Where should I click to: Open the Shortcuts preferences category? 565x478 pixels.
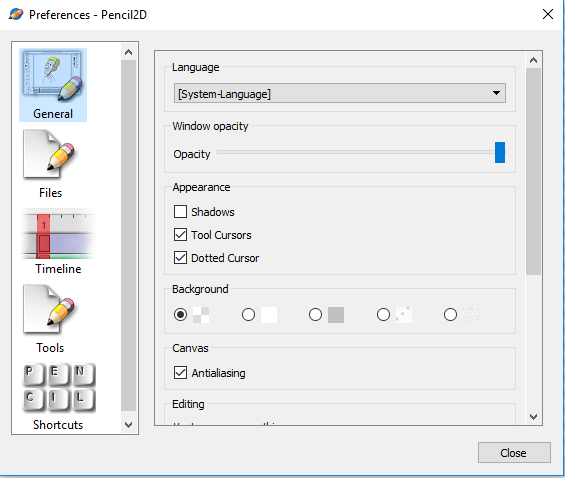coord(58,397)
